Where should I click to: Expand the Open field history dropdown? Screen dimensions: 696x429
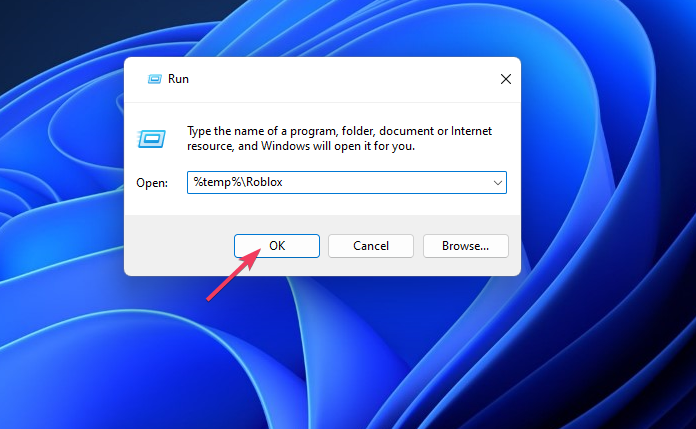click(498, 183)
